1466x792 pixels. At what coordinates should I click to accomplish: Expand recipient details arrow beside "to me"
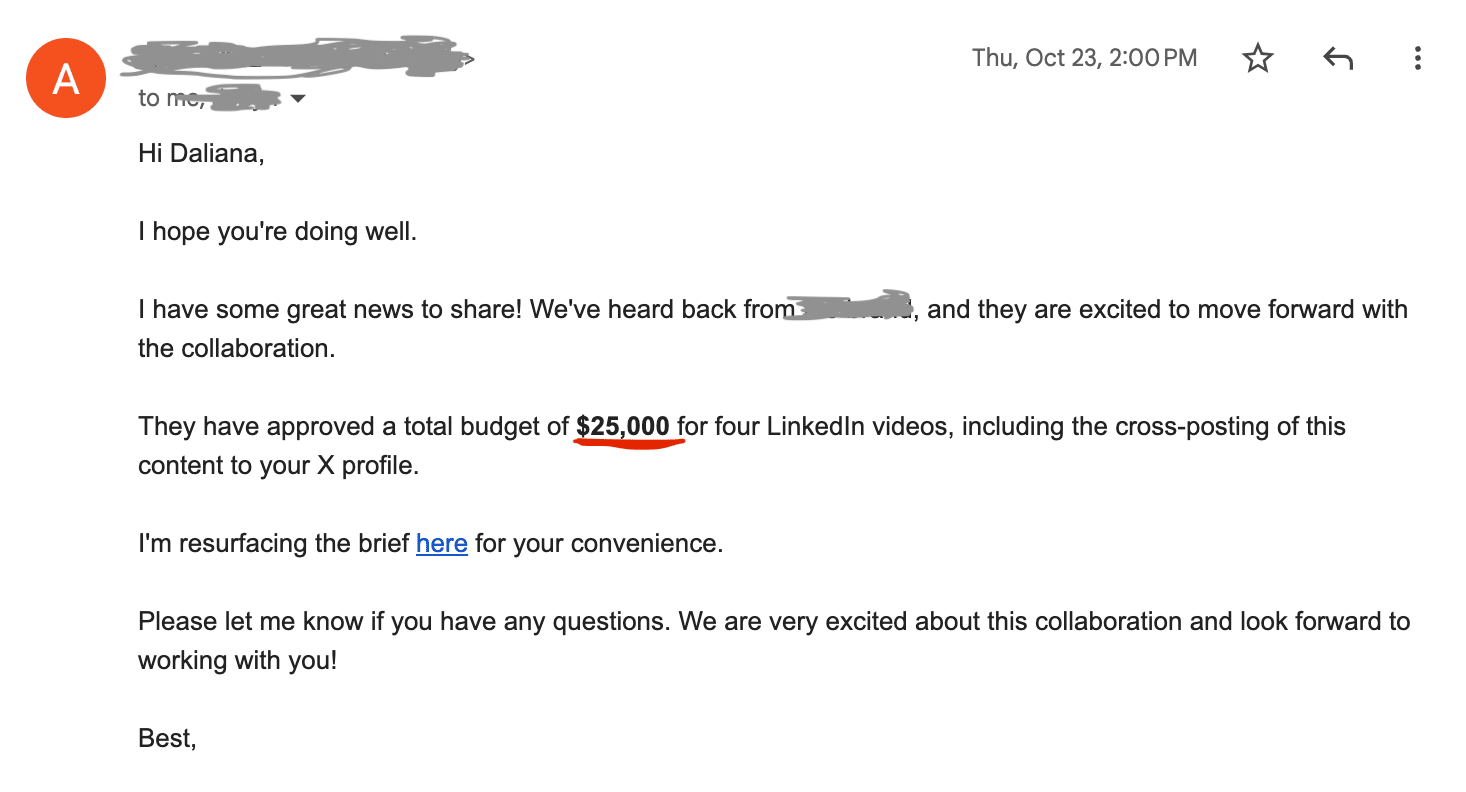point(297,99)
